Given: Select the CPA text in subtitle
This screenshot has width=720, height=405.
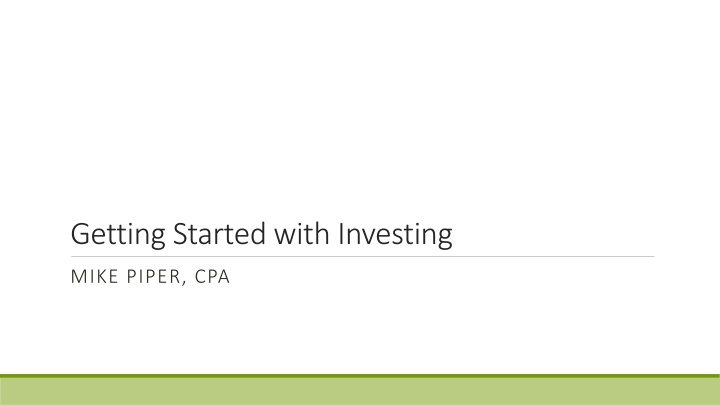Looking at the screenshot, I should (x=212, y=276).
